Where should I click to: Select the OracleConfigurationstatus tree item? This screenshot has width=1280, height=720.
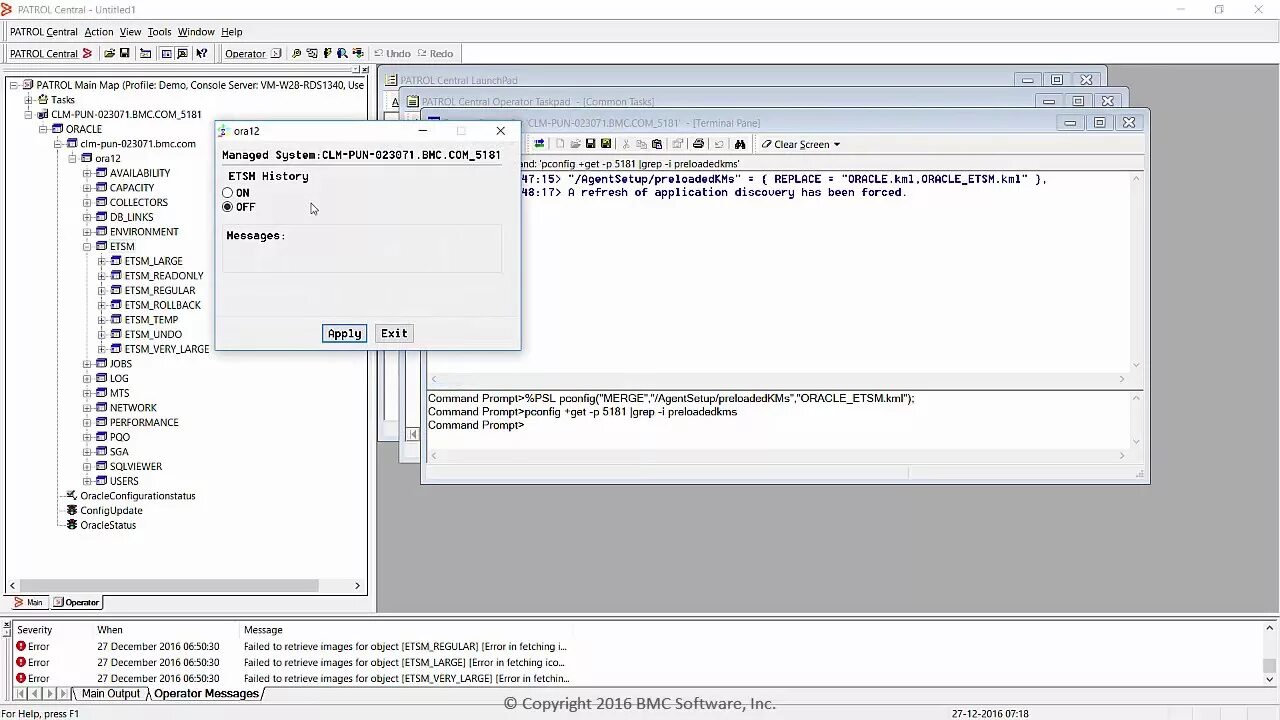138,496
